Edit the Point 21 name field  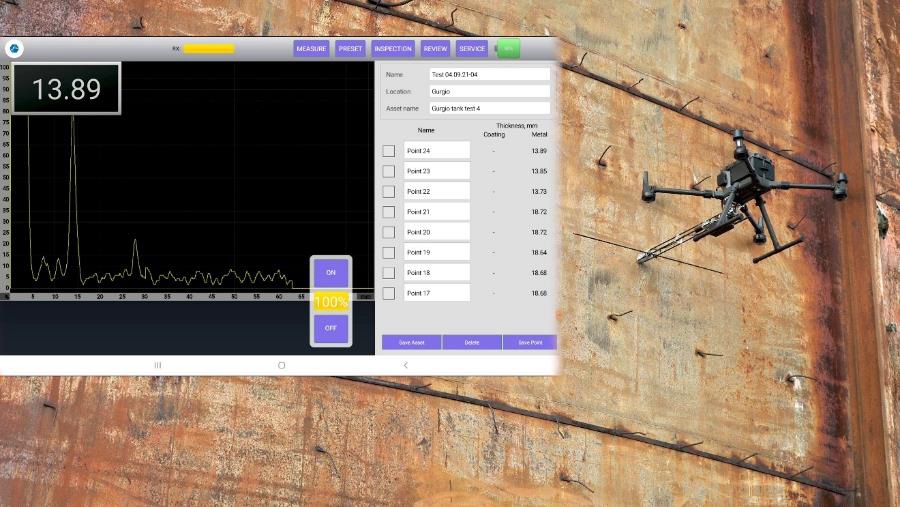pos(437,212)
